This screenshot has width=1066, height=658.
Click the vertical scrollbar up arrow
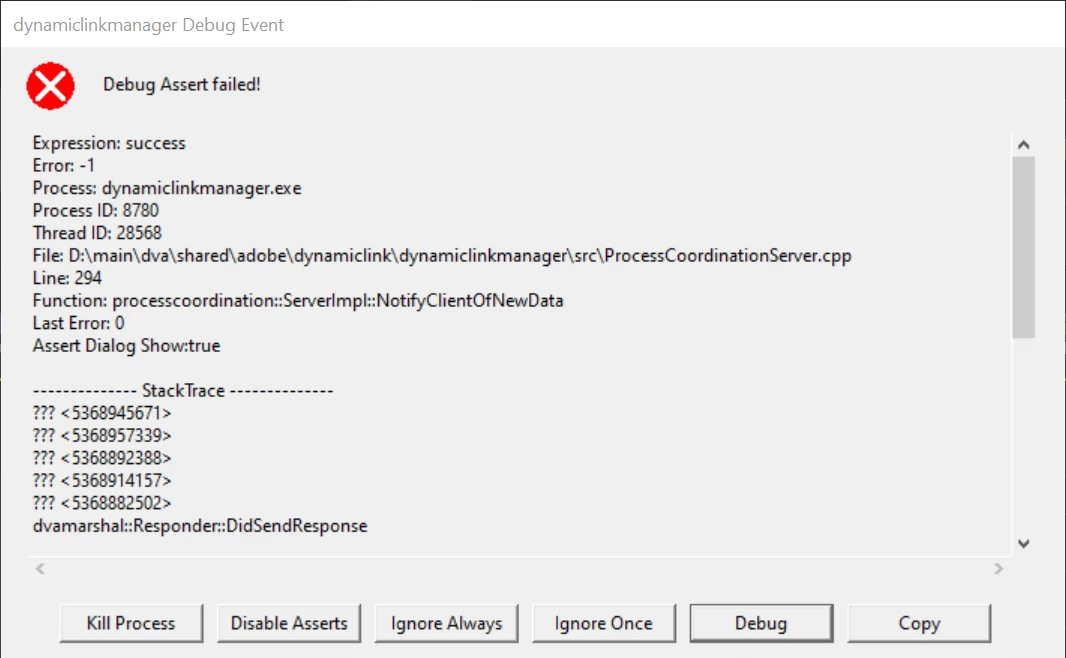click(x=1023, y=144)
